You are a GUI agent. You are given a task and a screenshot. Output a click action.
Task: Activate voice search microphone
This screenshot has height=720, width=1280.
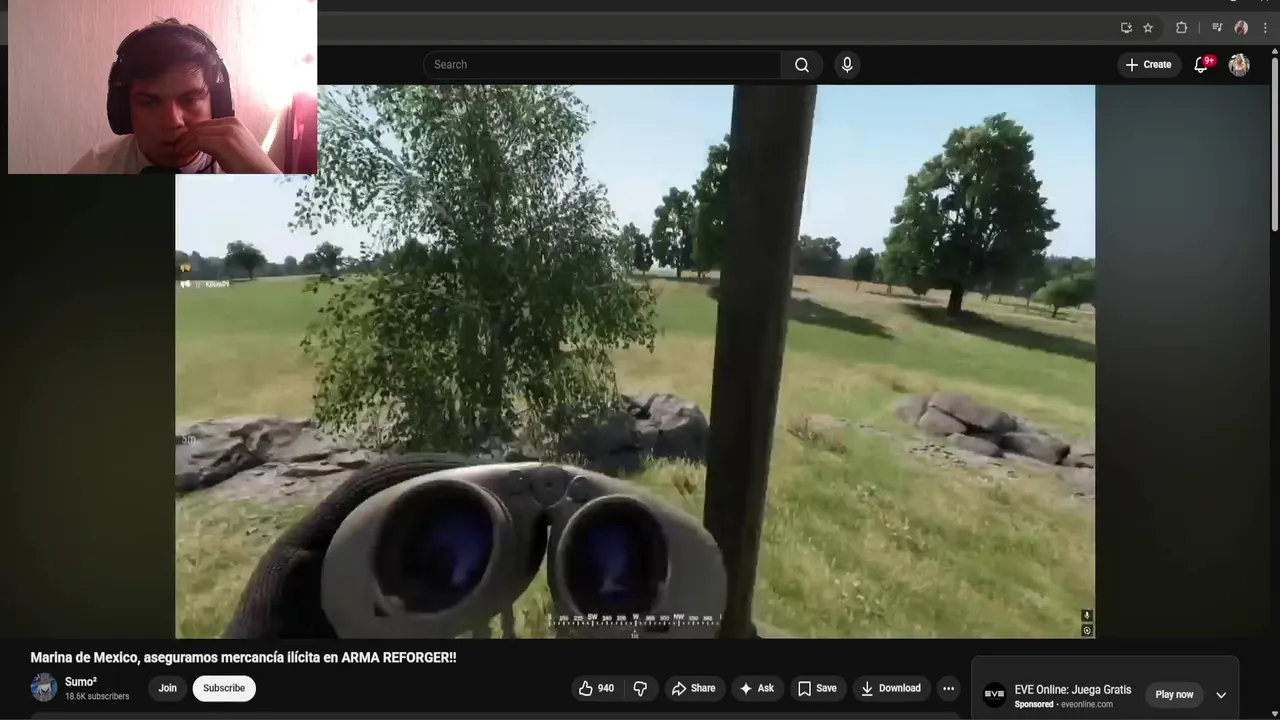[847, 65]
